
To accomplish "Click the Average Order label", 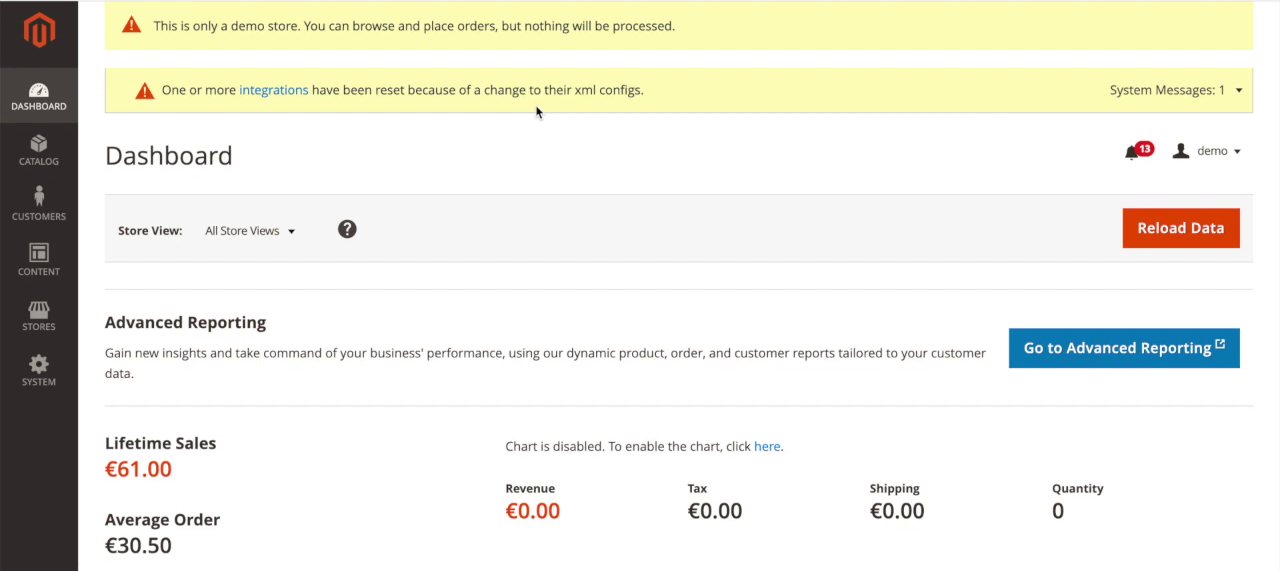I will coord(163,520).
